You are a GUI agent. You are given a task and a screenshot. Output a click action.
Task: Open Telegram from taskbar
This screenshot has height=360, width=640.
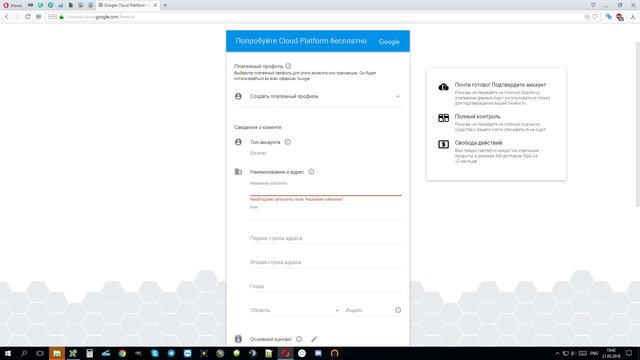click(x=171, y=353)
